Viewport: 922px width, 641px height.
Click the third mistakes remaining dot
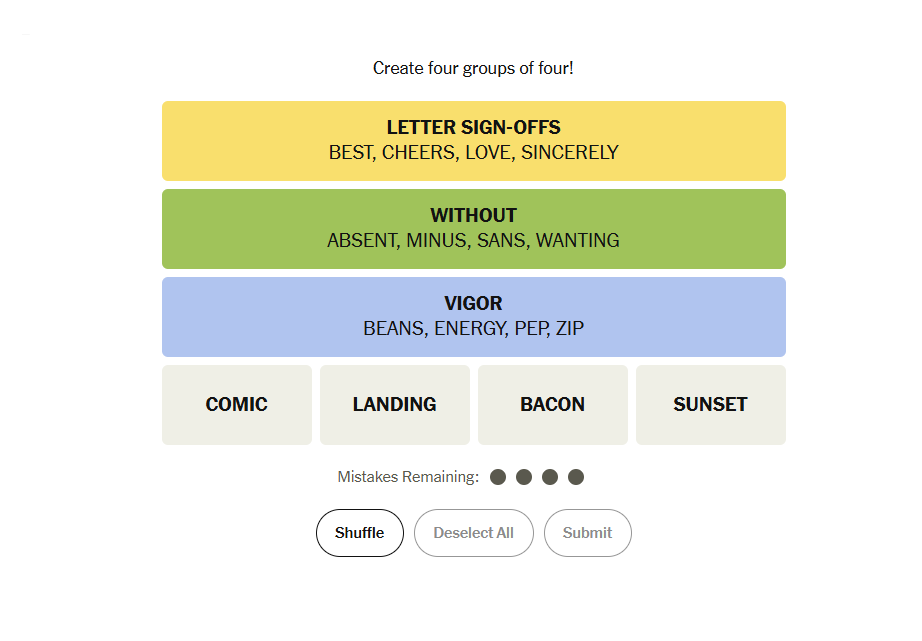pyautogui.click(x=550, y=477)
